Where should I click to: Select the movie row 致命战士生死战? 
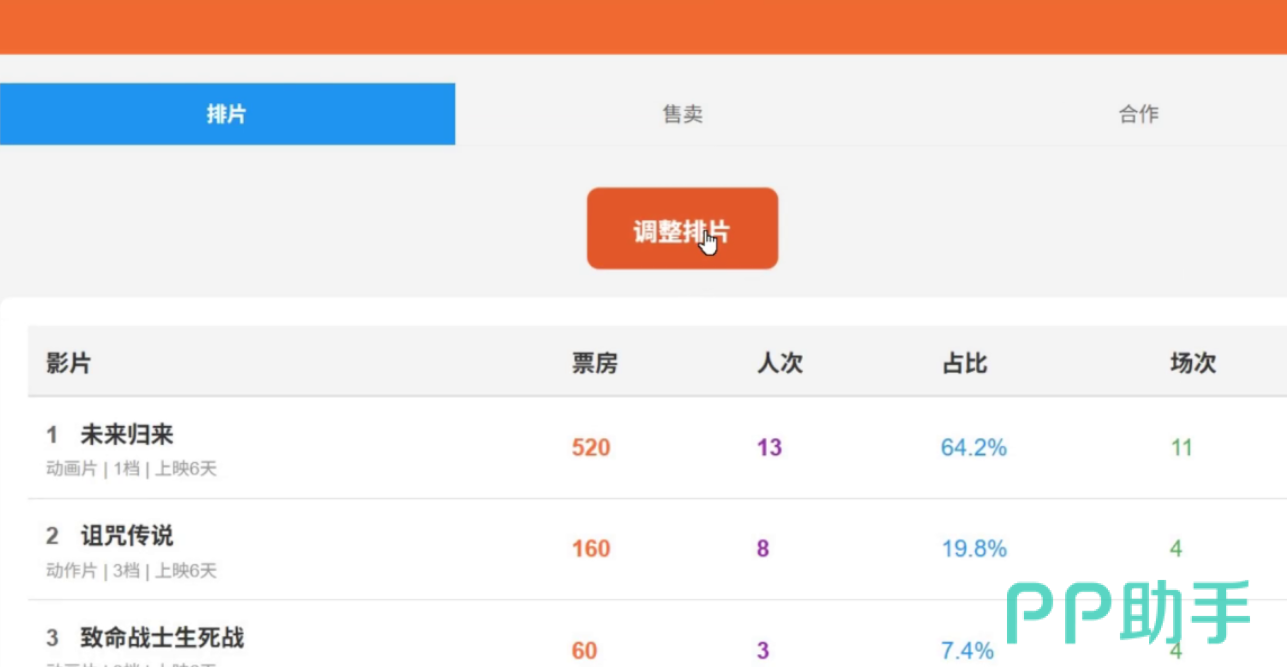pyautogui.click(x=657, y=634)
